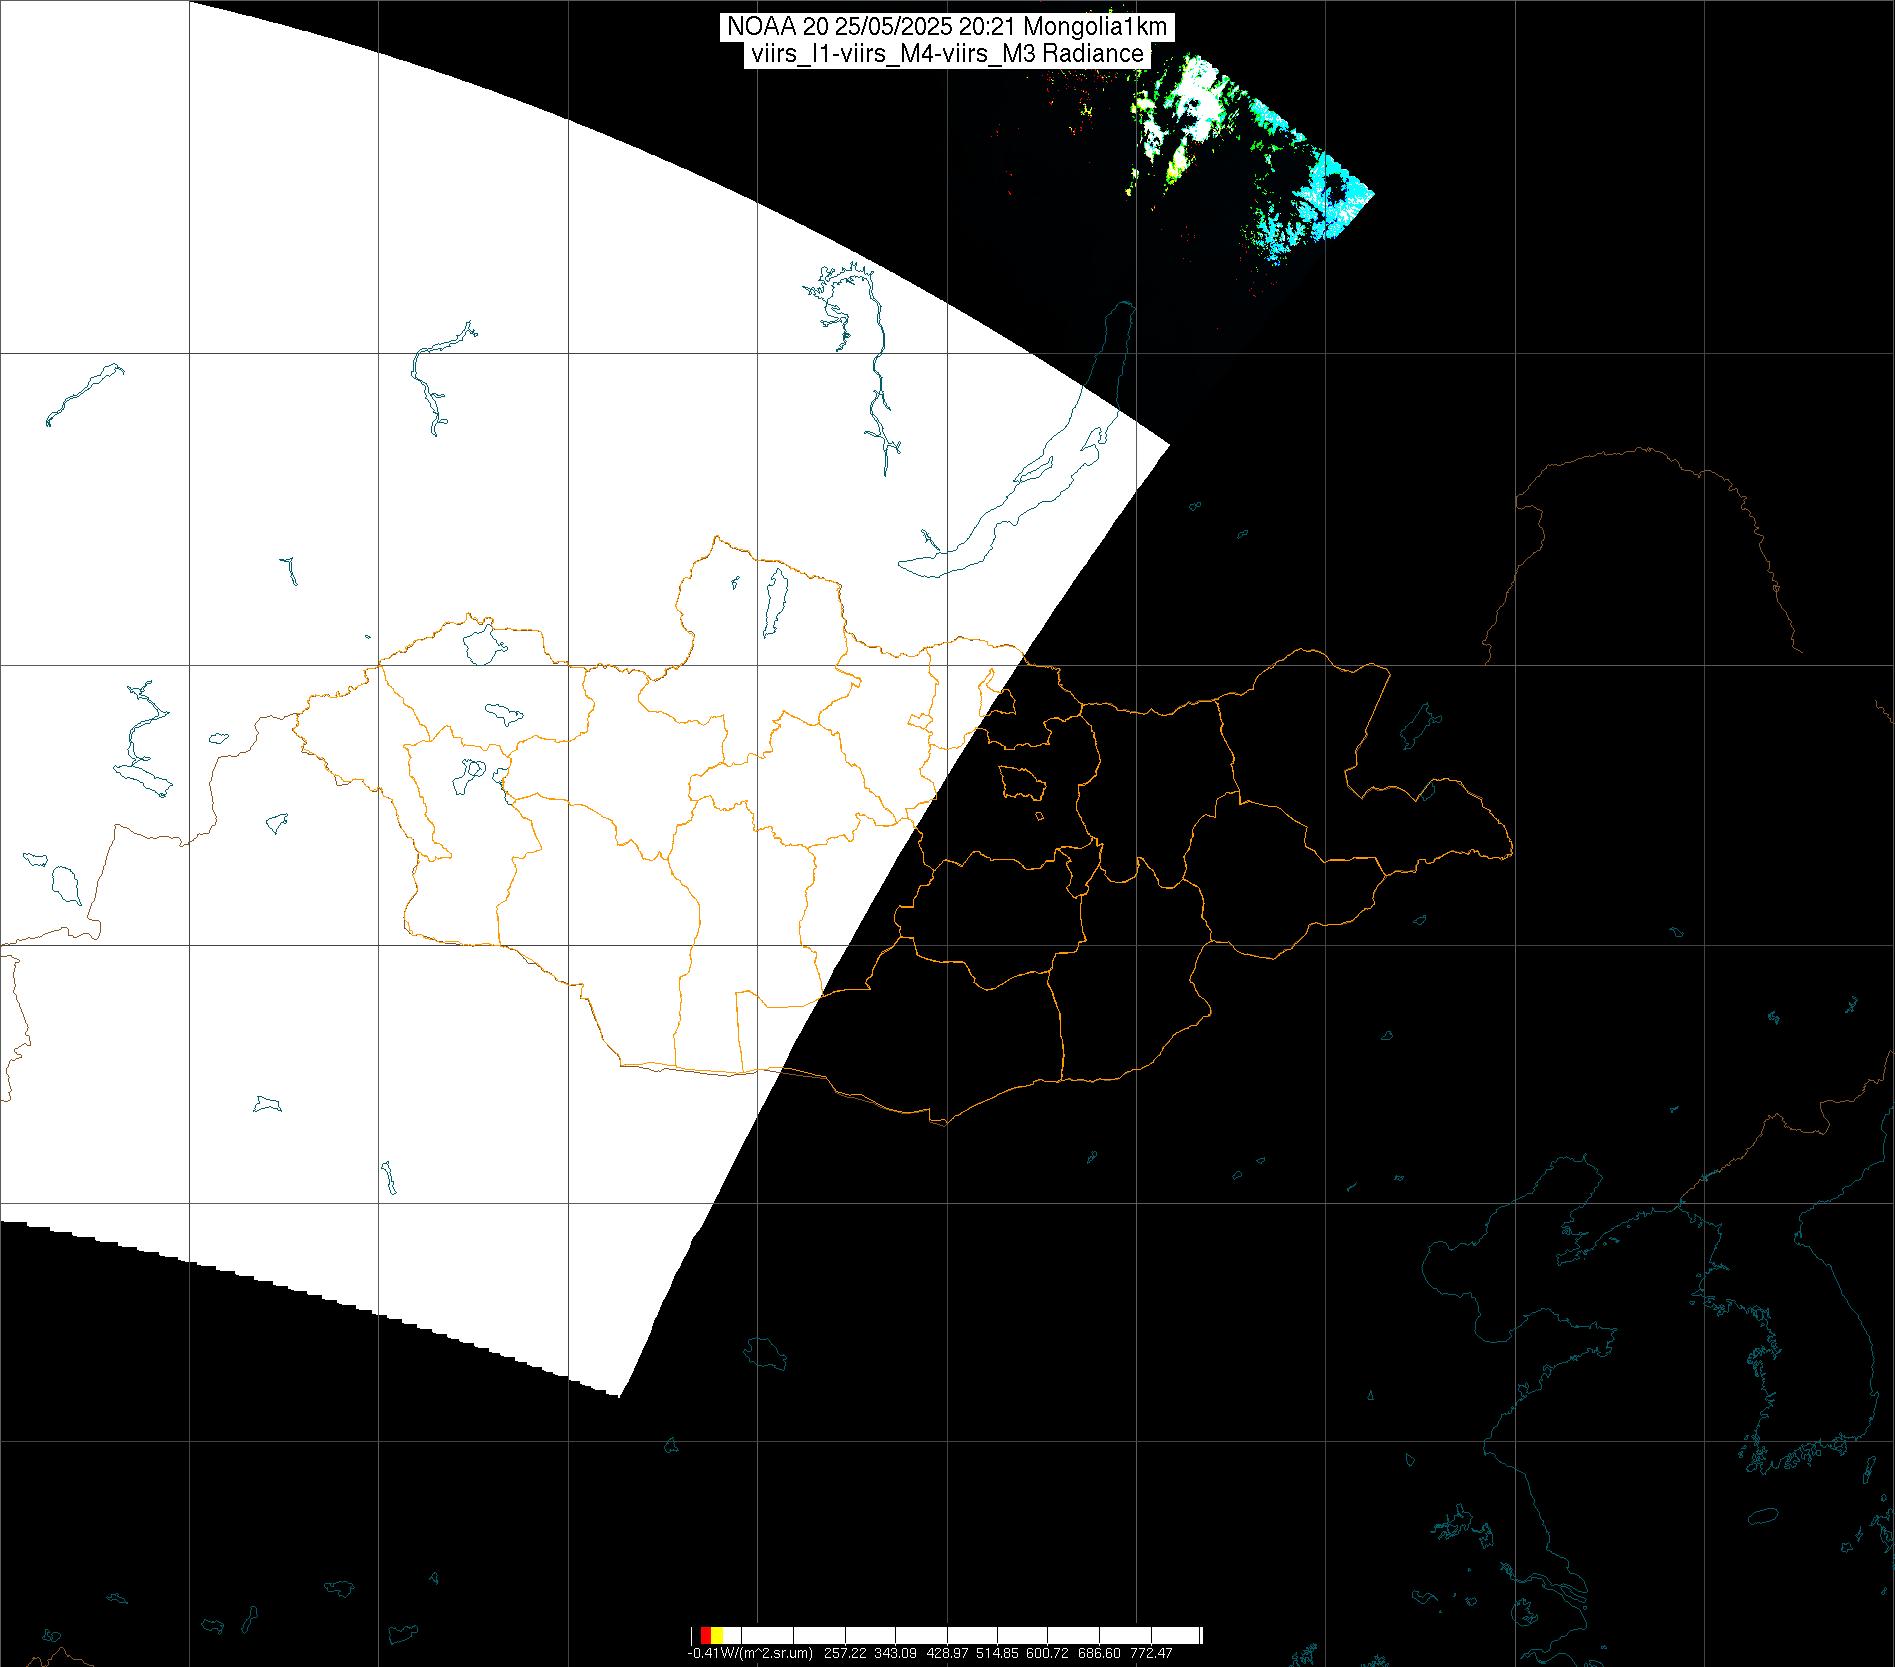Screen dimensions: 1895x1667
Task: Click the 'viirs_I1-viirs_M4-viirs_M3 Radiance' subtitle label
Action: click(x=946, y=54)
